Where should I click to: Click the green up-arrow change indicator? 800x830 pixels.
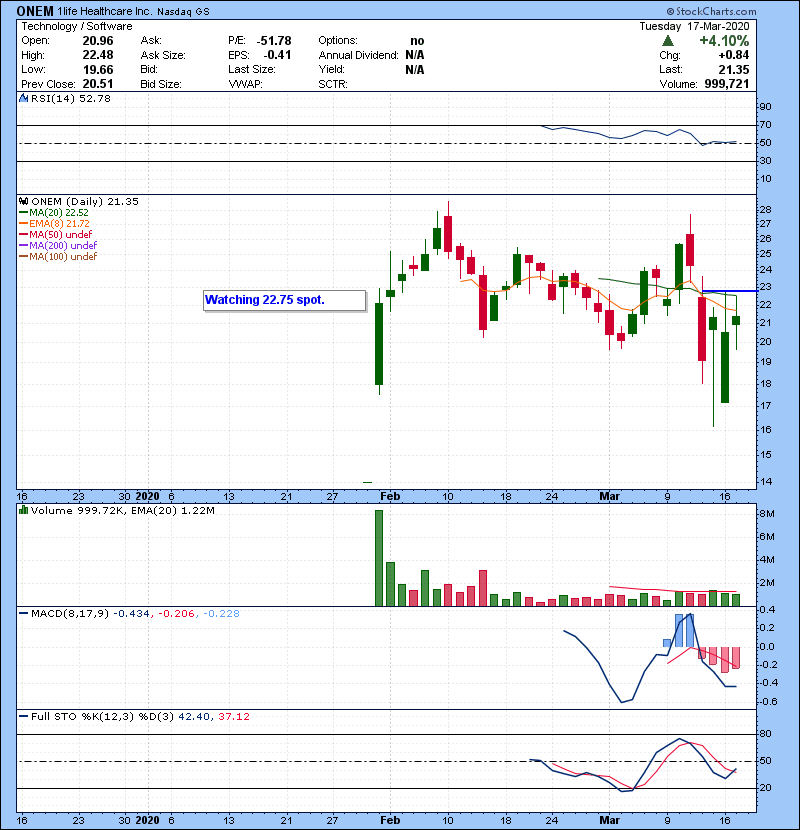(x=668, y=41)
